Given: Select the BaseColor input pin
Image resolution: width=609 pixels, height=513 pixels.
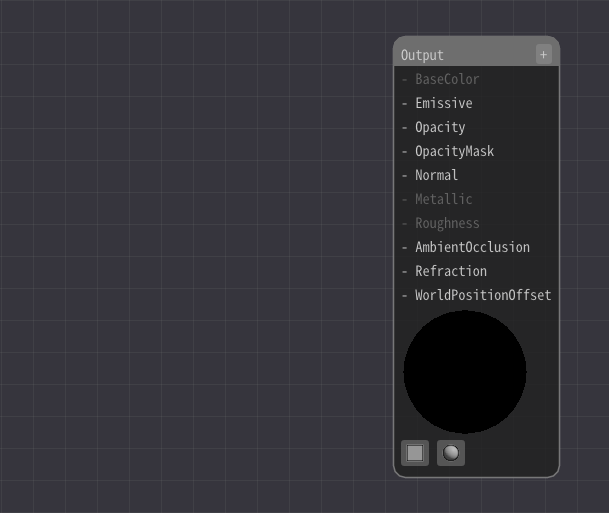Looking at the screenshot, I should 405,79.
